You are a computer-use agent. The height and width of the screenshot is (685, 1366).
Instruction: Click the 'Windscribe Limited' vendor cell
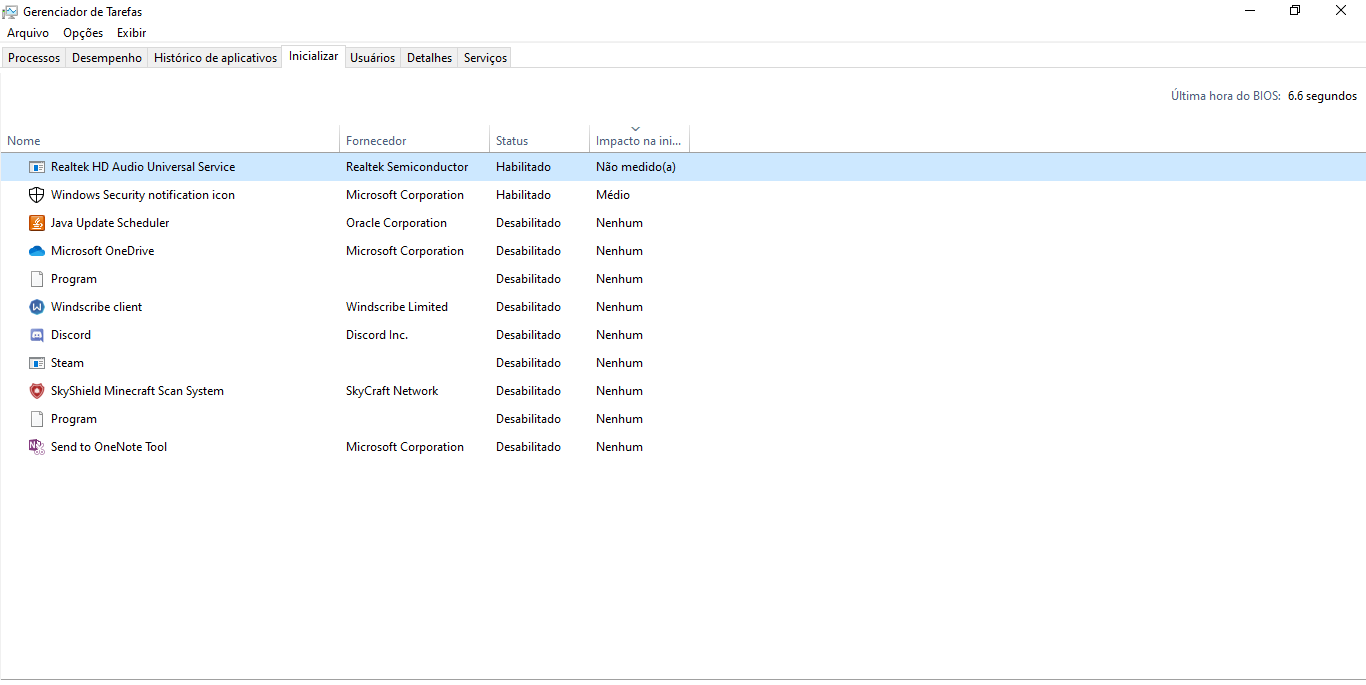click(397, 307)
